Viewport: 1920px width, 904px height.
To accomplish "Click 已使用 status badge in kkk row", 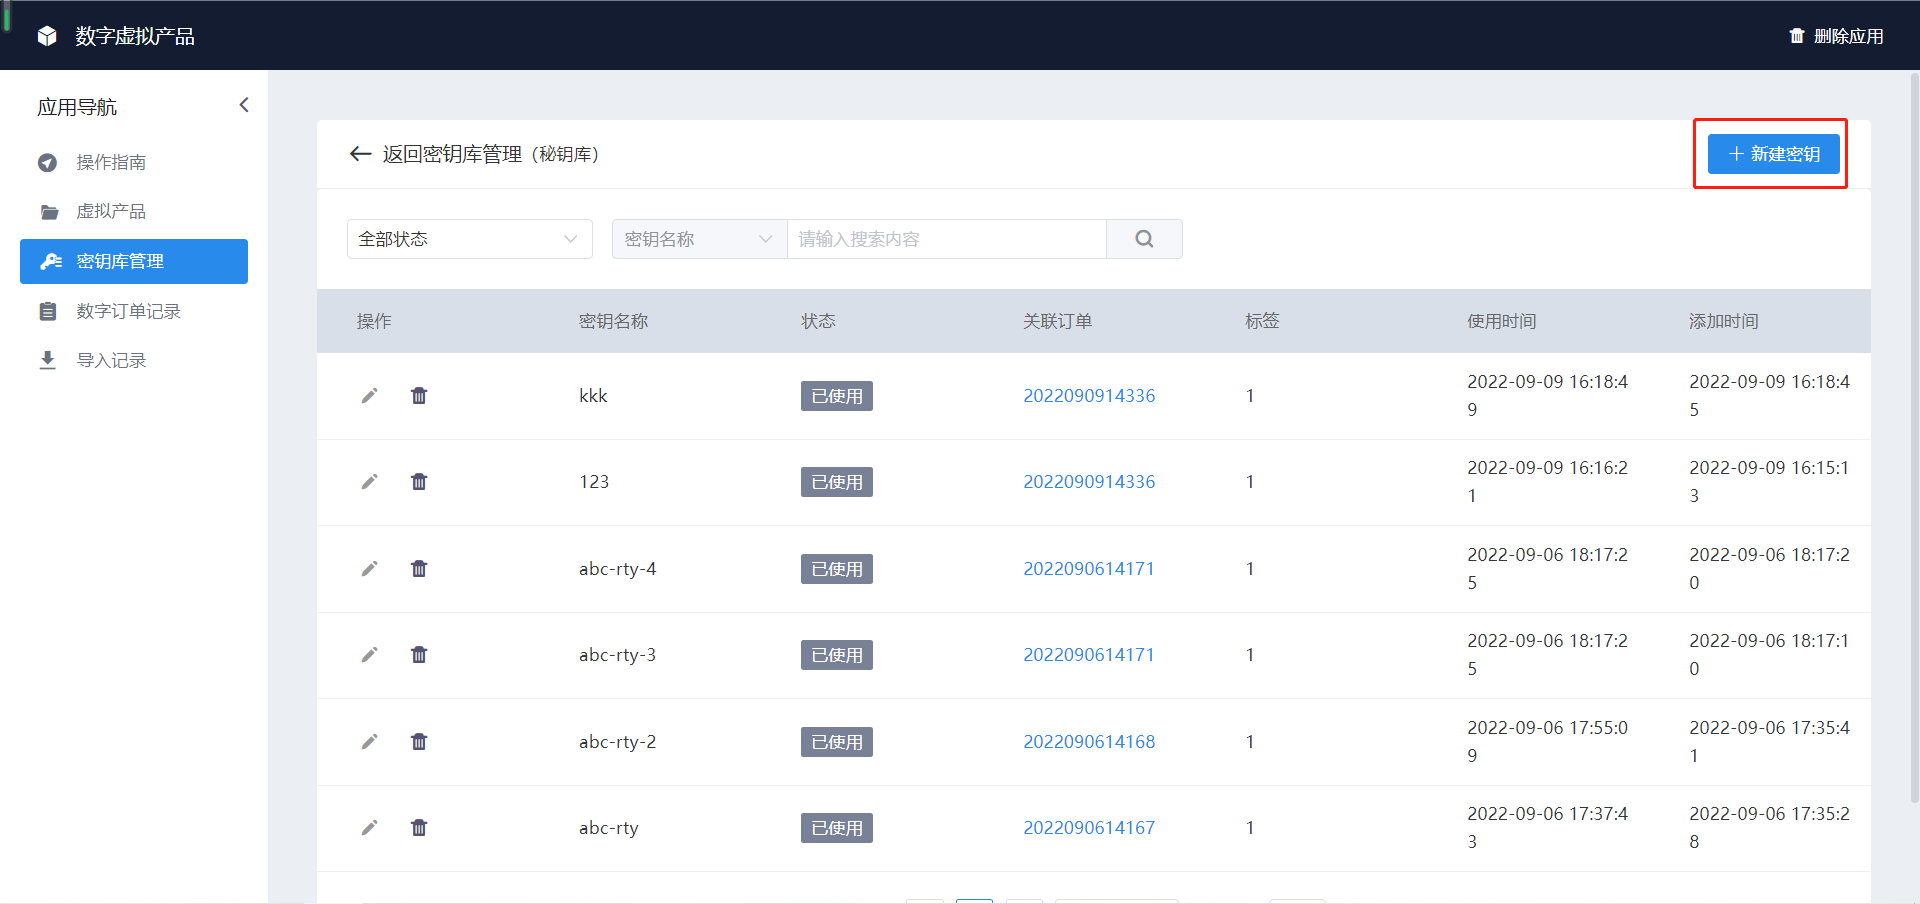I will (837, 396).
